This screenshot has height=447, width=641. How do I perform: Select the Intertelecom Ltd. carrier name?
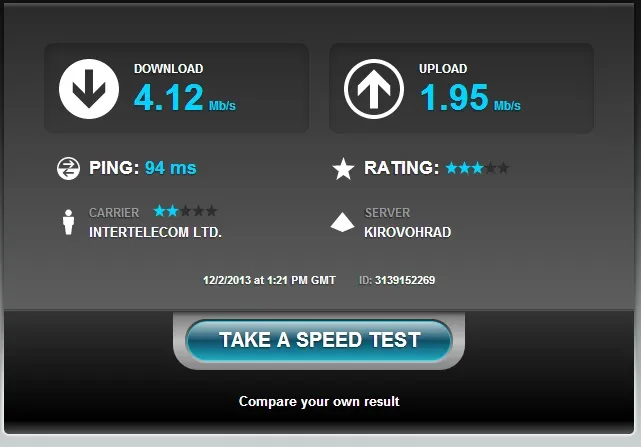(155, 232)
